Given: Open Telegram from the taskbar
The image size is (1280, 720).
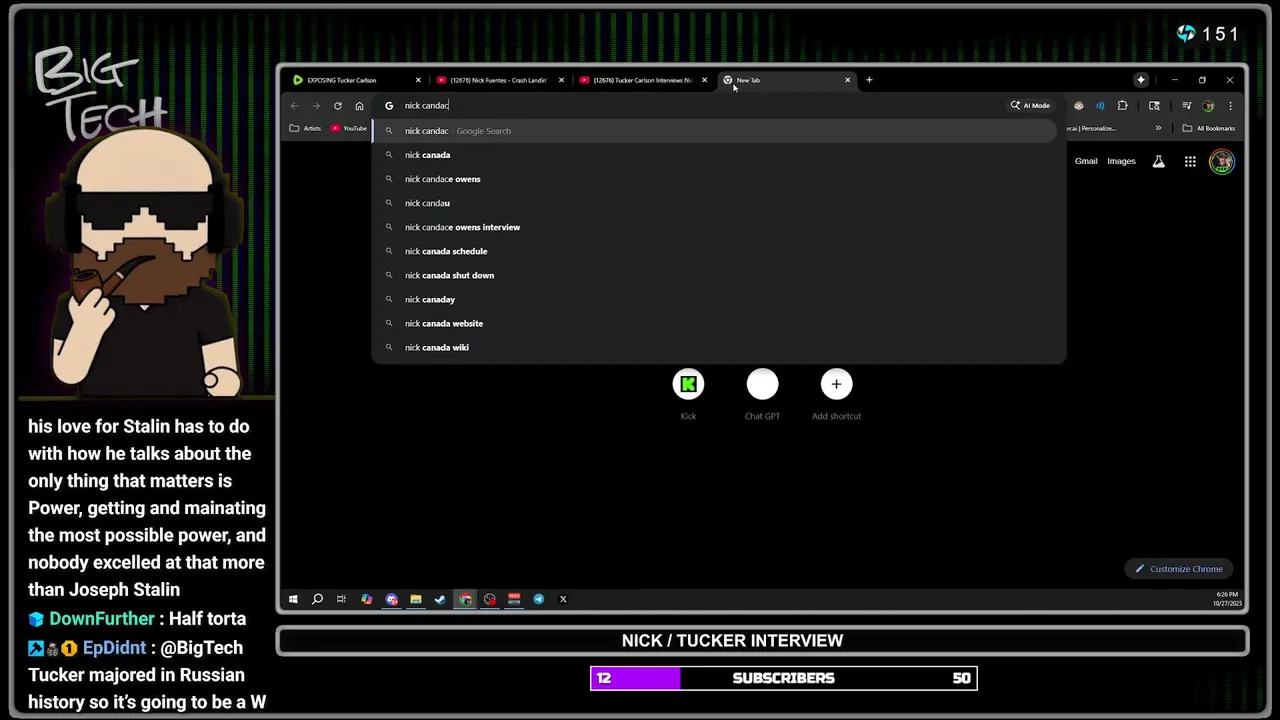Looking at the screenshot, I should point(538,599).
